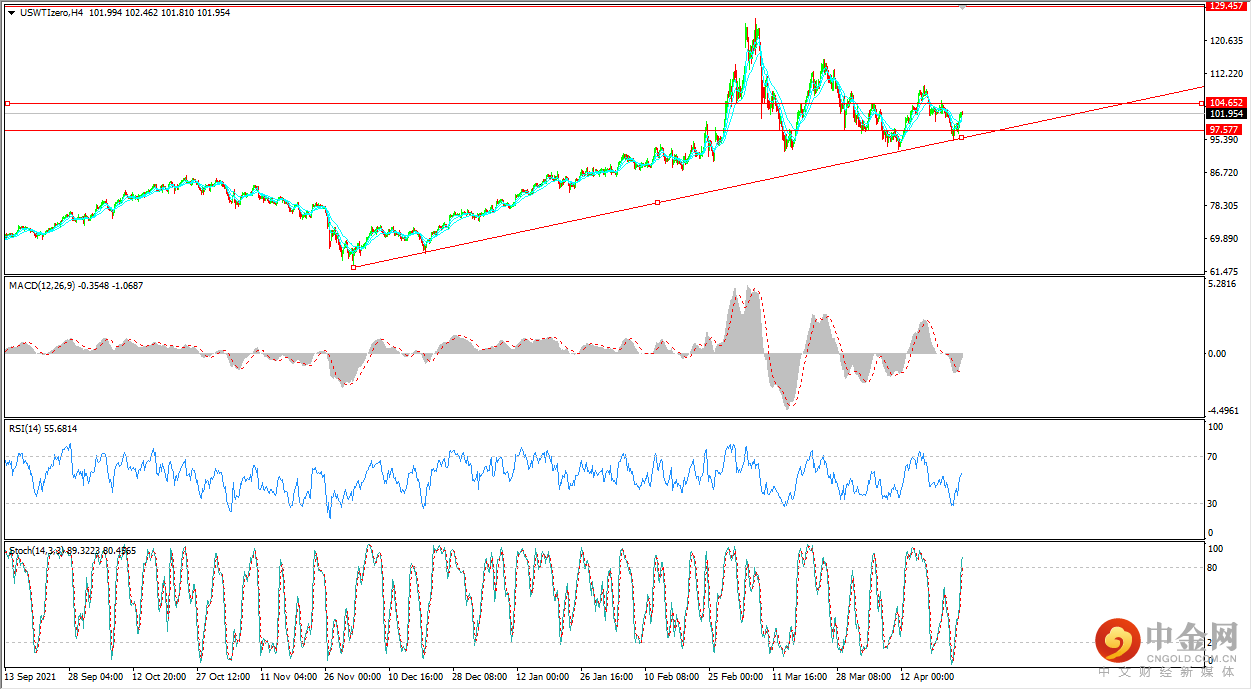Click the 10 Feb 08:00 time label

tap(672, 676)
